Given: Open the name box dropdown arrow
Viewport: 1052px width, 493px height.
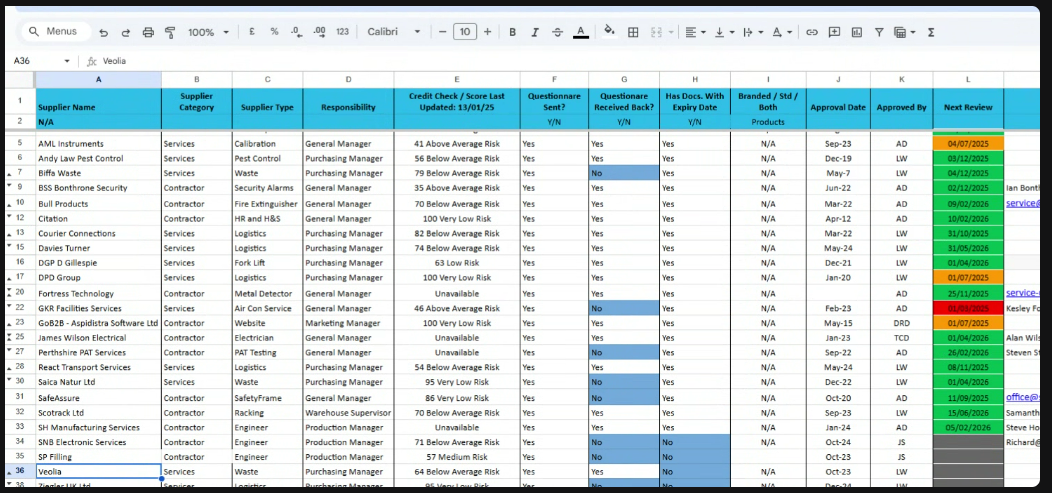Looking at the screenshot, I should 67,61.
